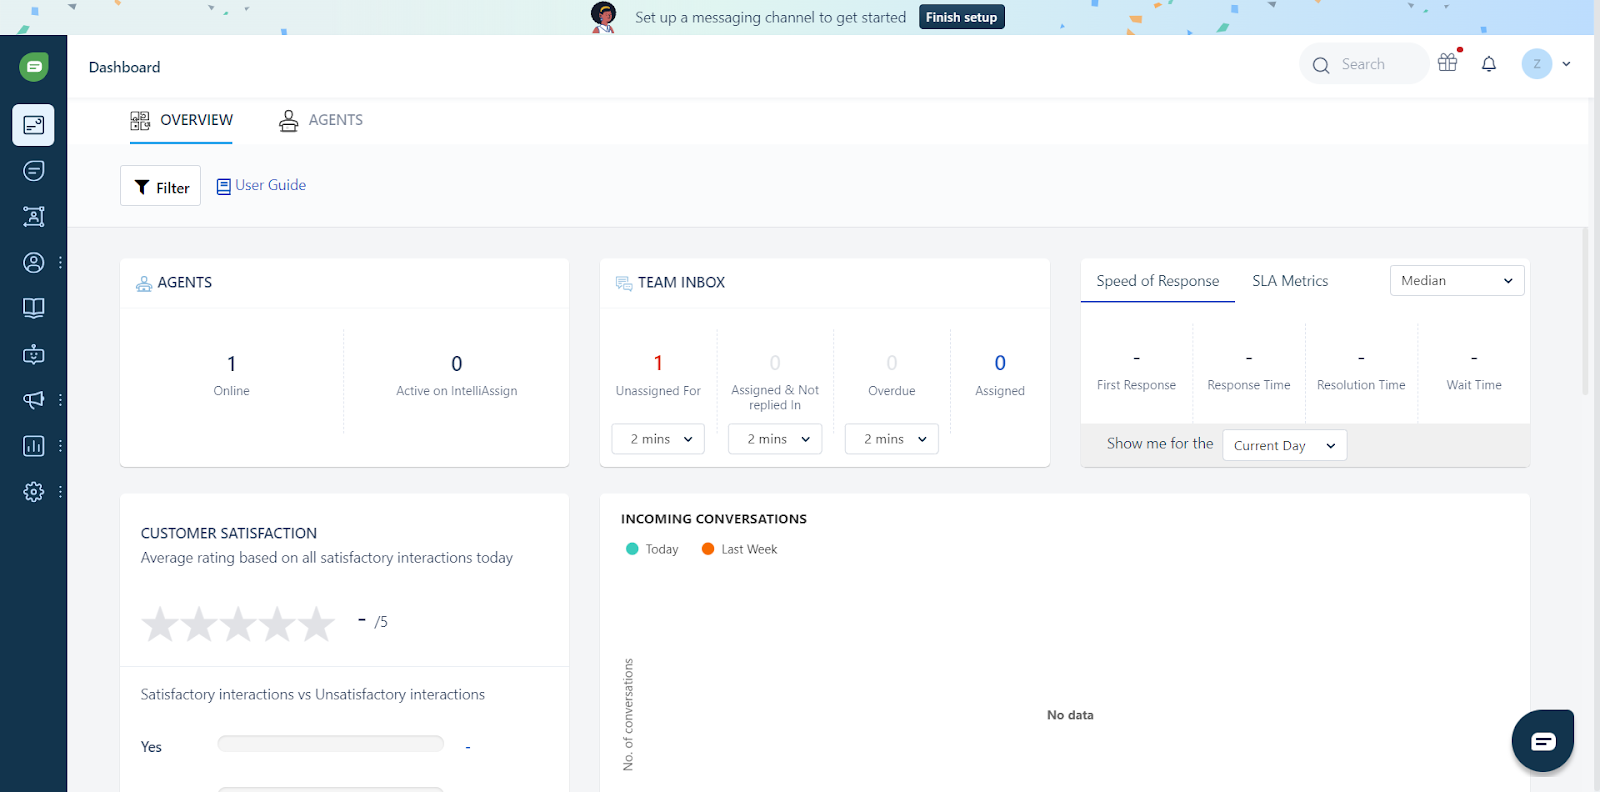The image size is (1600, 792).
Task: Open the settings gear icon in sidebar
Action: coord(33,492)
